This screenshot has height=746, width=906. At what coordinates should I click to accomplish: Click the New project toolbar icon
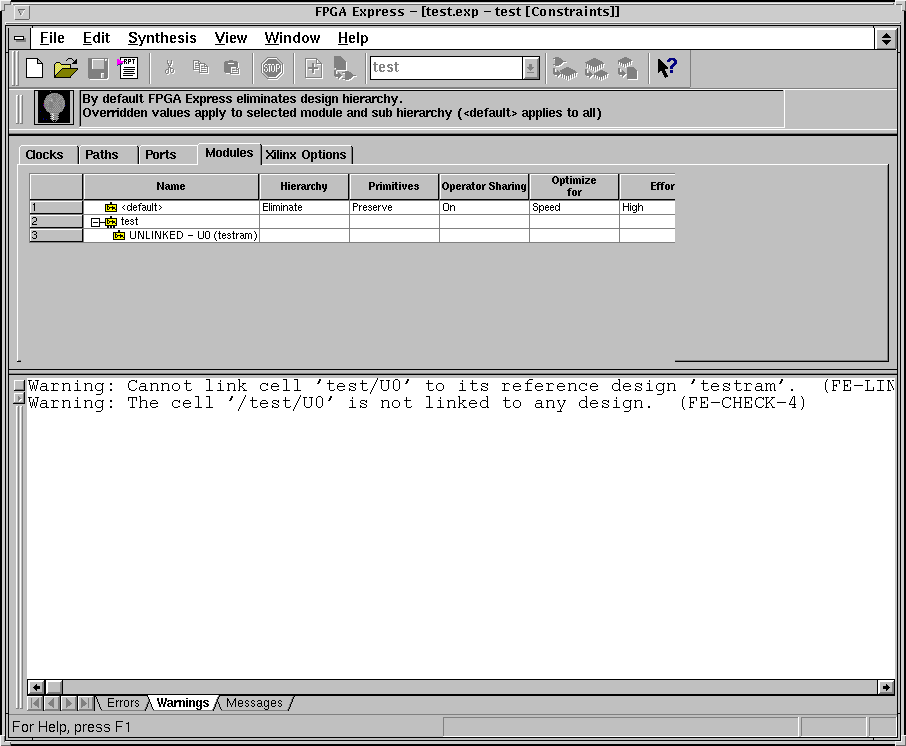(35, 68)
